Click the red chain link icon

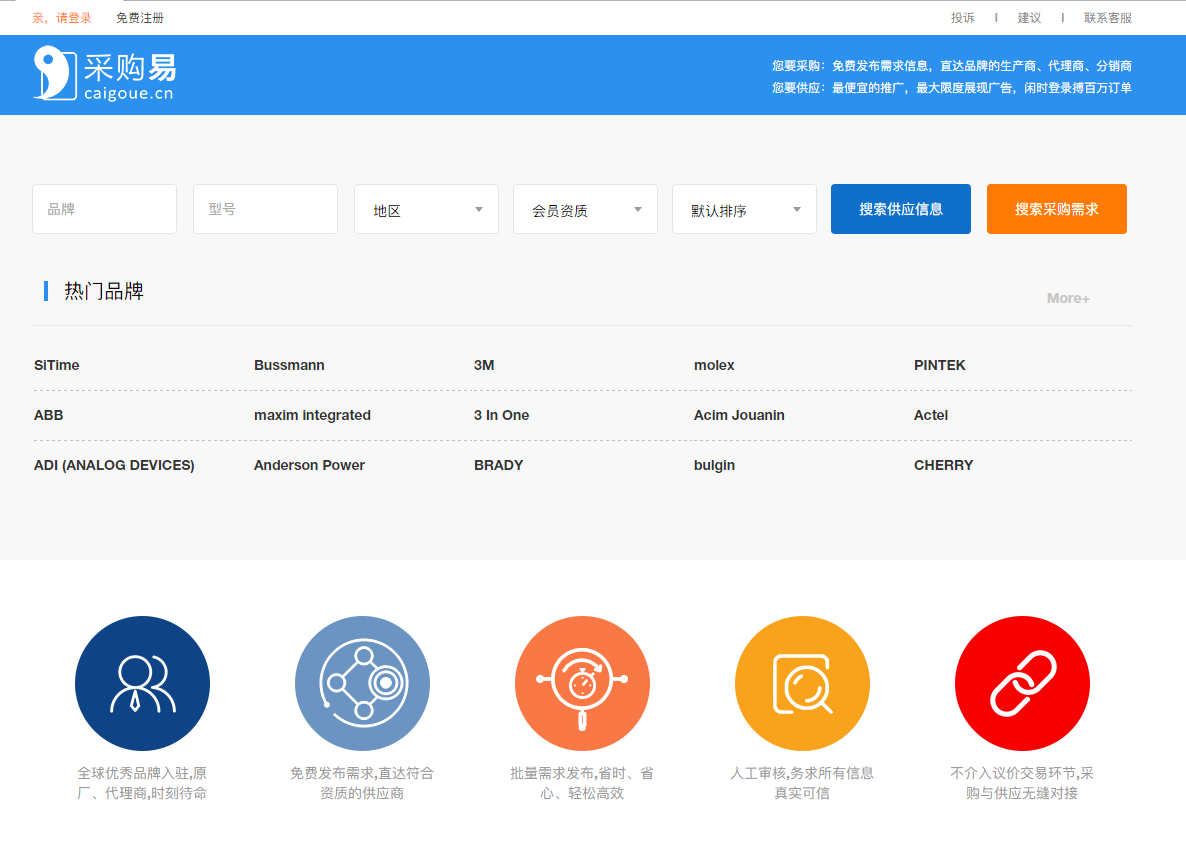click(x=1022, y=683)
